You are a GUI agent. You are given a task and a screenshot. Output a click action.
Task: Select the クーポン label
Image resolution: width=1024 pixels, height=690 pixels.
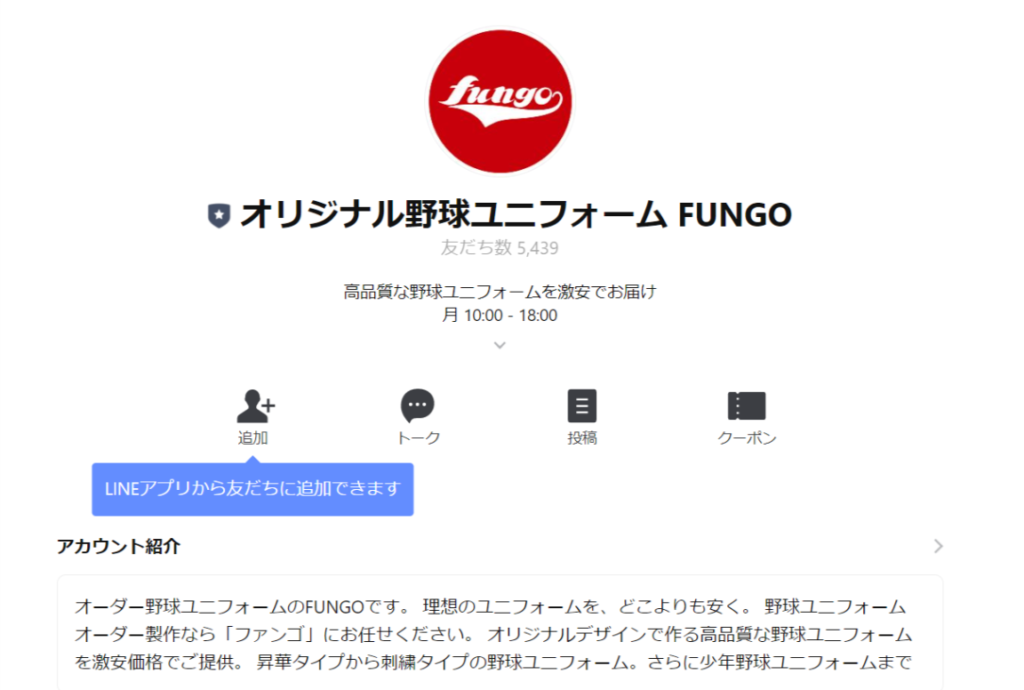click(746, 438)
